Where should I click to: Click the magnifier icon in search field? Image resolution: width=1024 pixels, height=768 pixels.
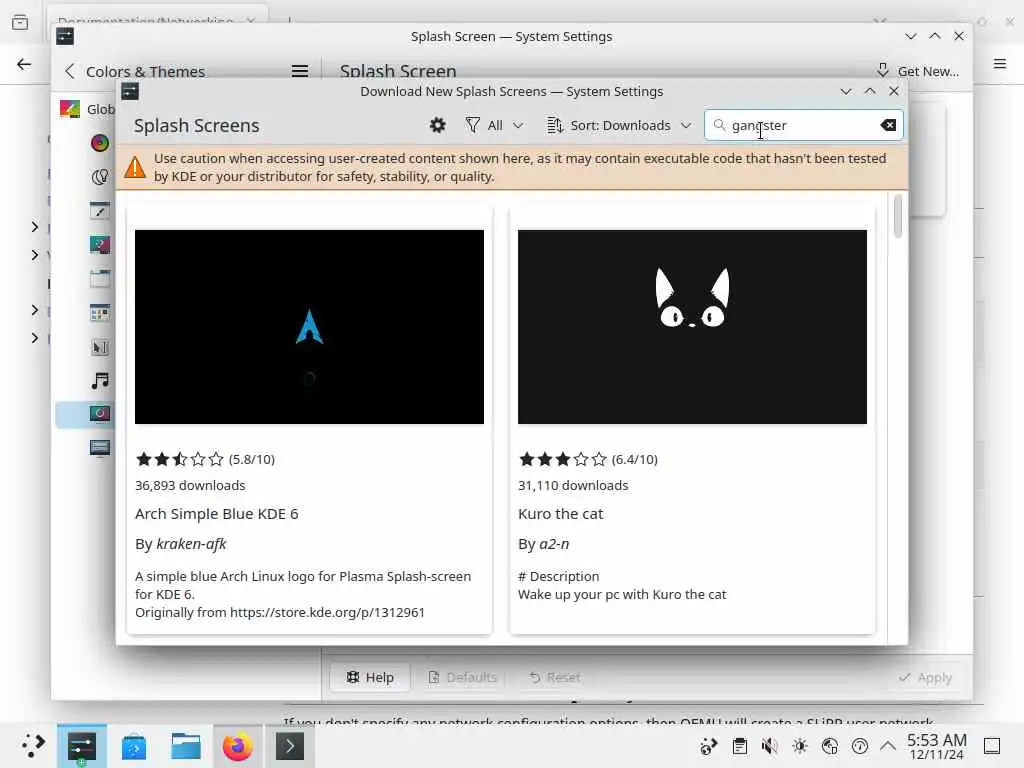[719, 125]
